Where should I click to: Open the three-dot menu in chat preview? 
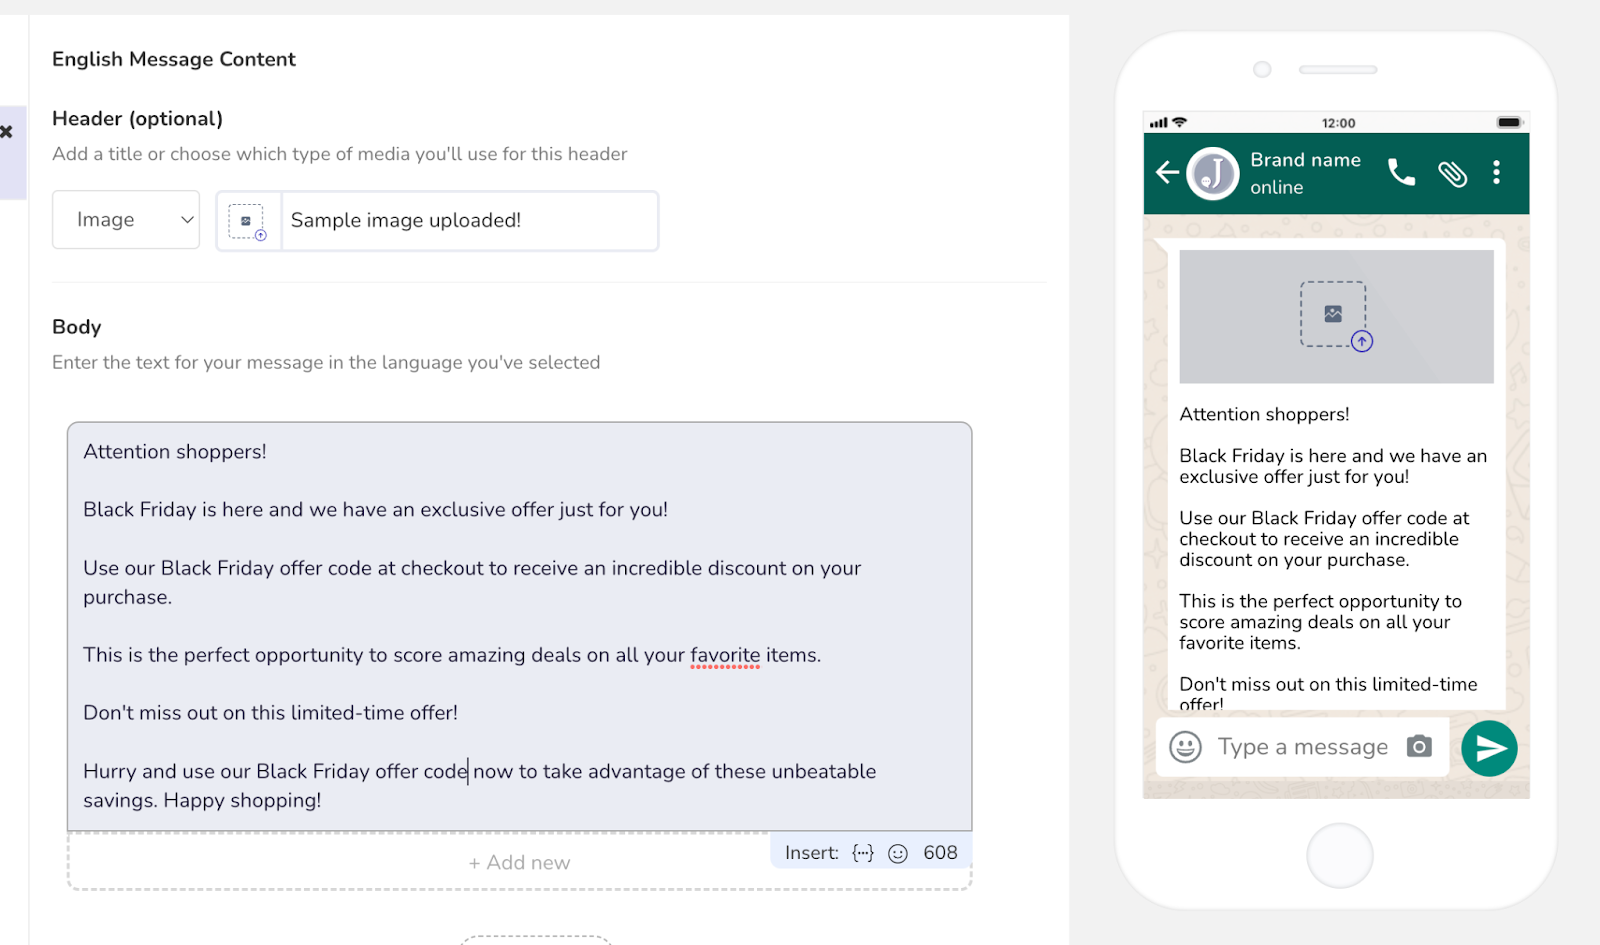coord(1497,173)
